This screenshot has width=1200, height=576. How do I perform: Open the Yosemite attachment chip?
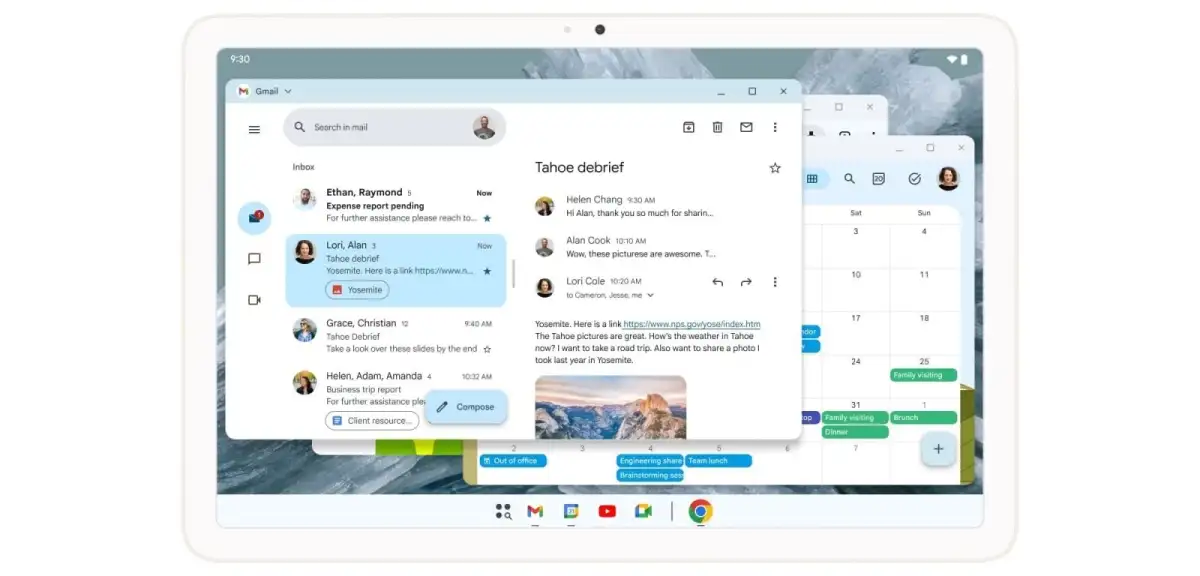pyautogui.click(x=357, y=290)
